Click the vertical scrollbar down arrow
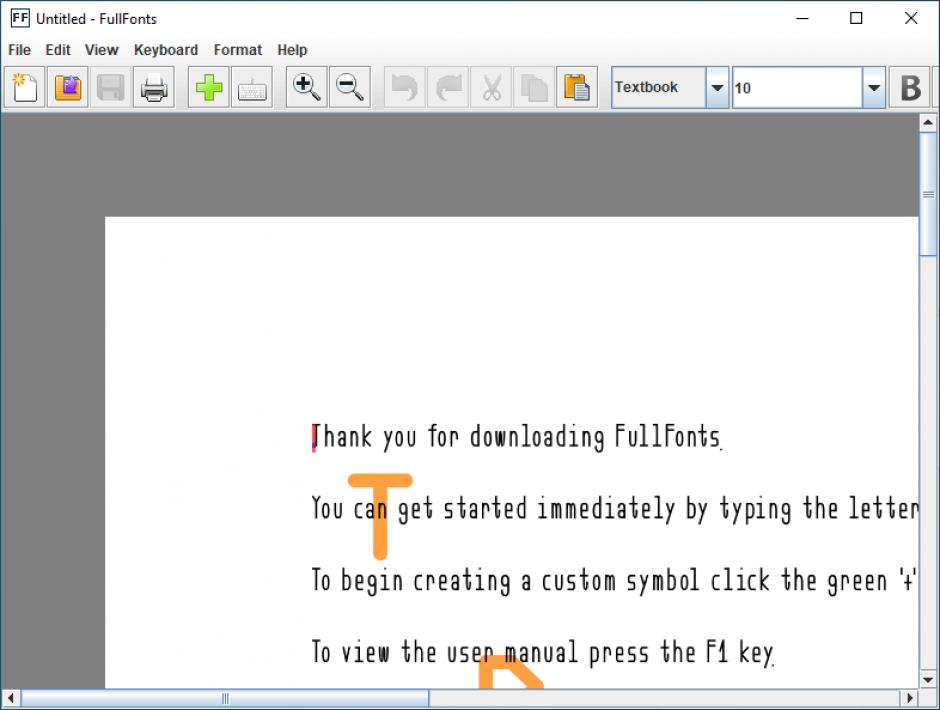940x710 pixels. (x=928, y=679)
